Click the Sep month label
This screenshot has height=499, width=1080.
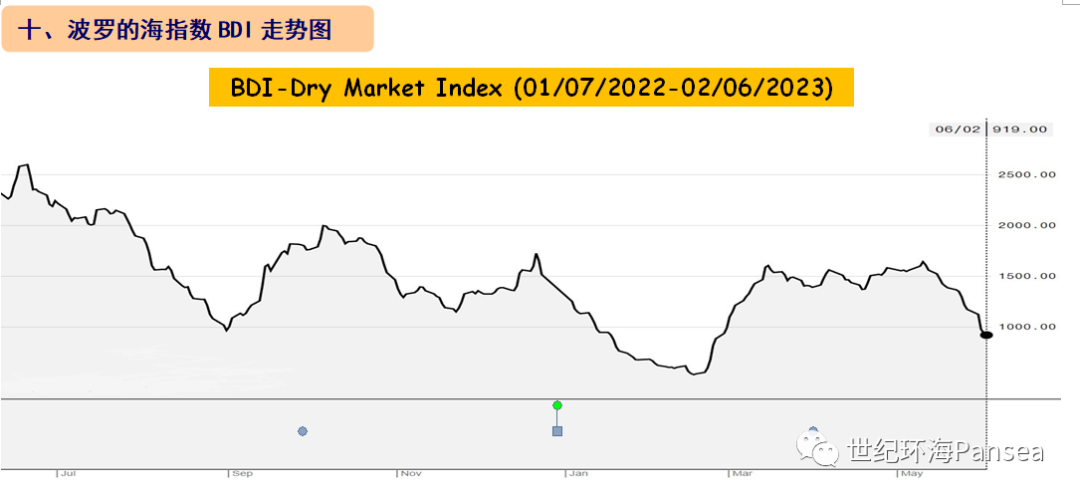[x=242, y=474]
